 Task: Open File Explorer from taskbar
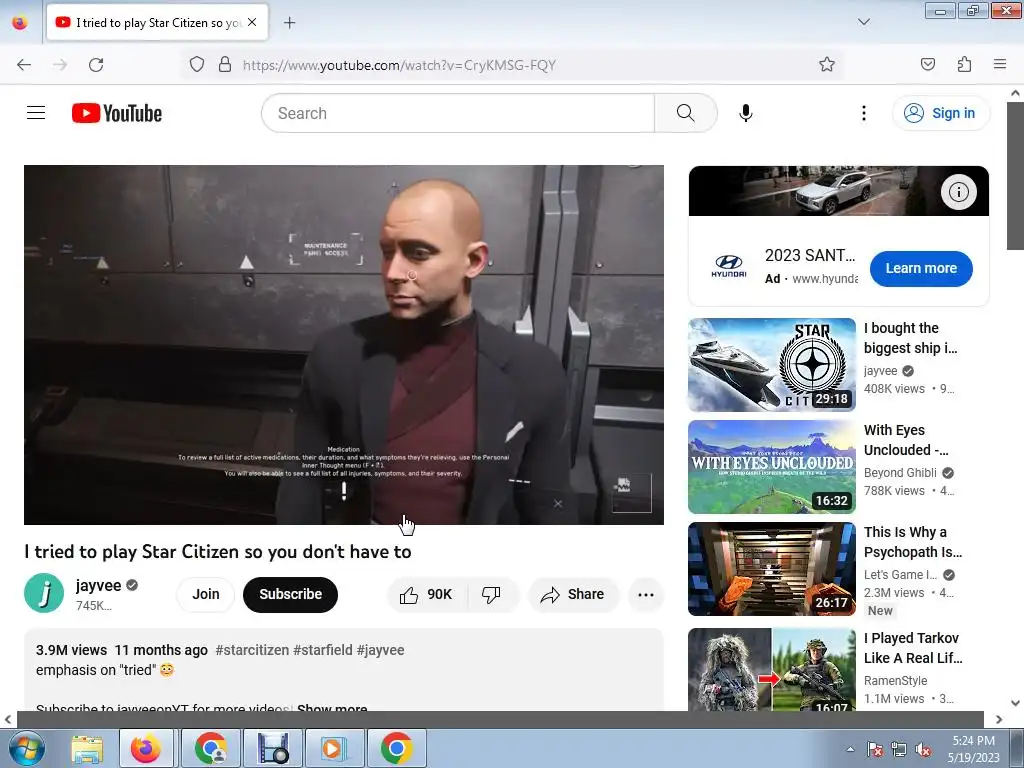click(x=87, y=748)
